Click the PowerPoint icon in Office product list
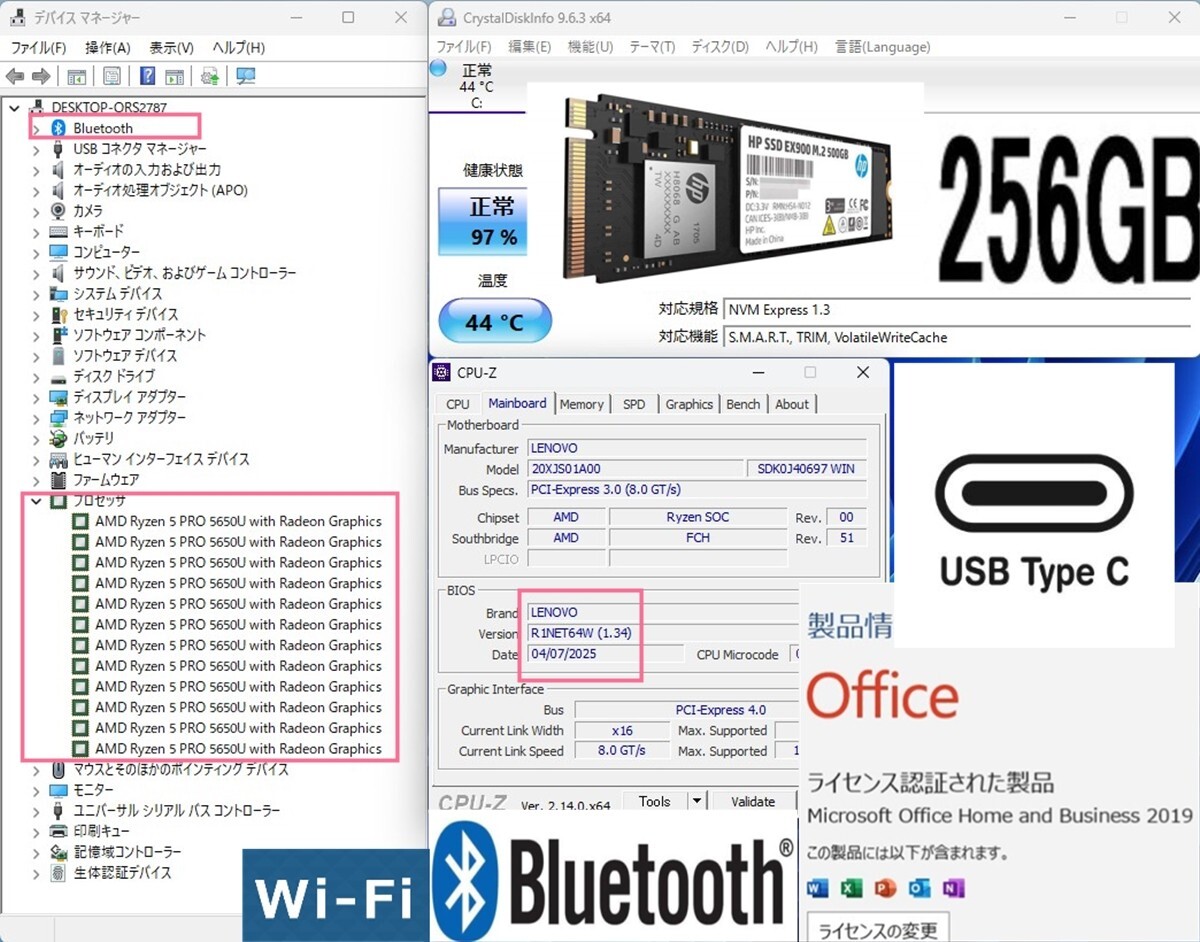 tap(885, 888)
